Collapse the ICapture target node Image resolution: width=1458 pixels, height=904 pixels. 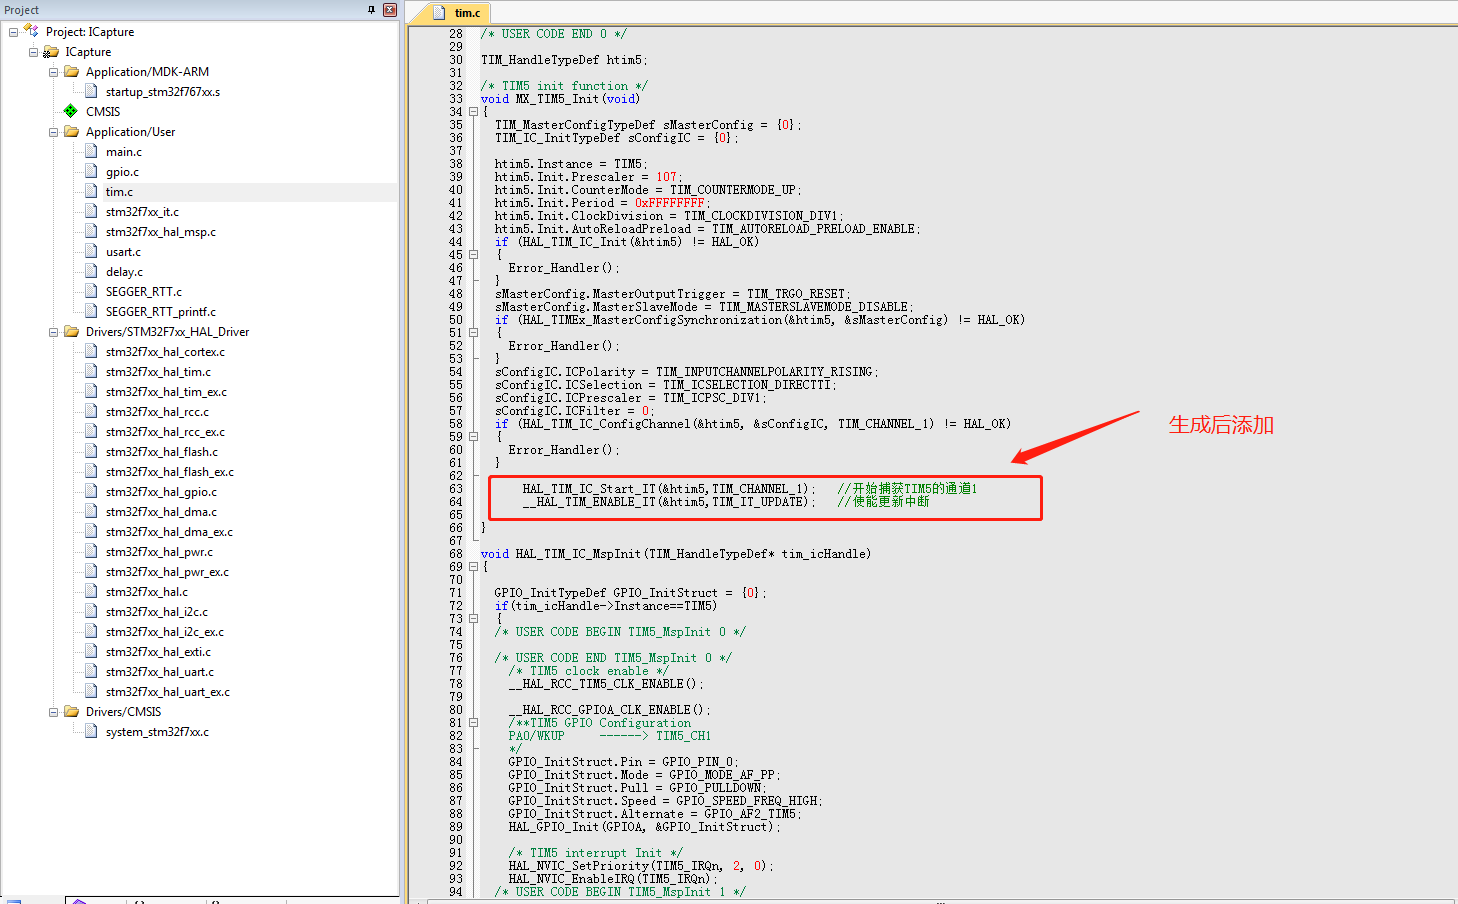33,52
